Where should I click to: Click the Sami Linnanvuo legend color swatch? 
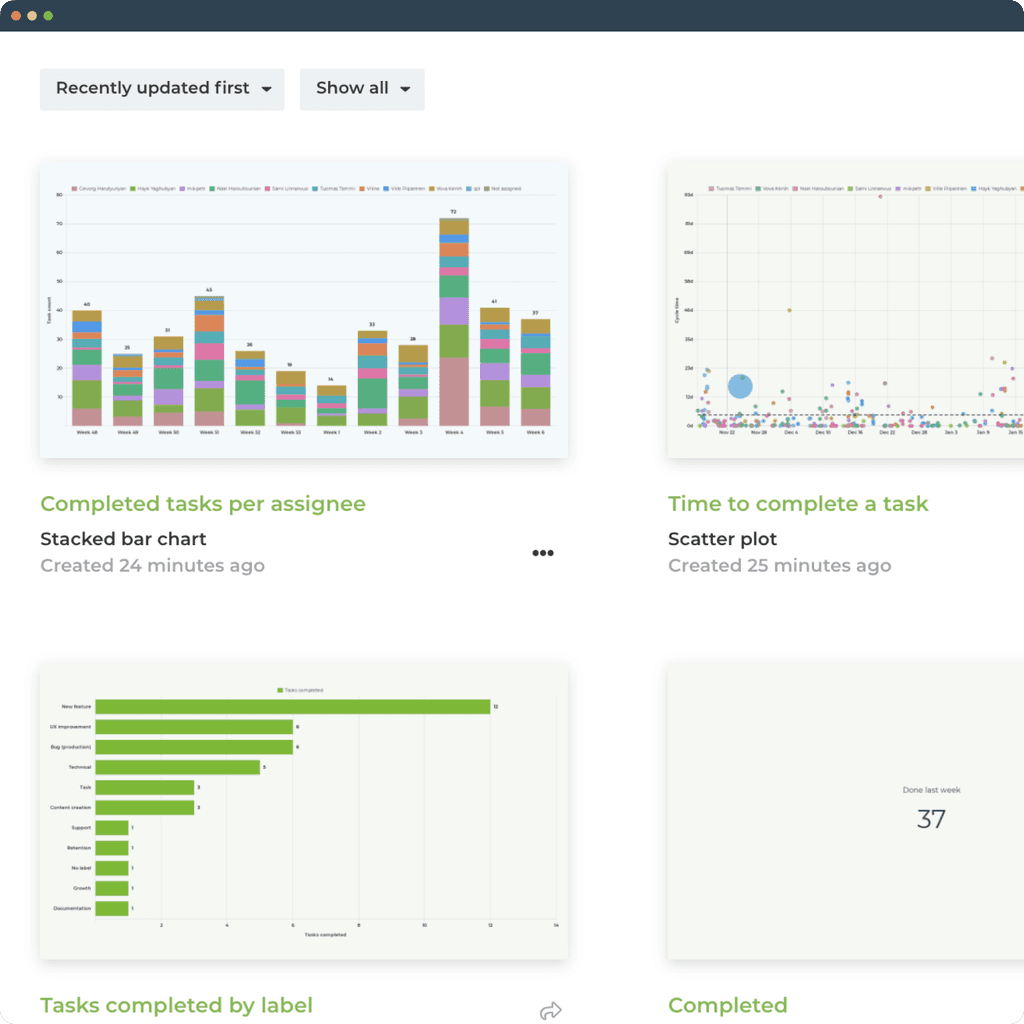[266, 189]
